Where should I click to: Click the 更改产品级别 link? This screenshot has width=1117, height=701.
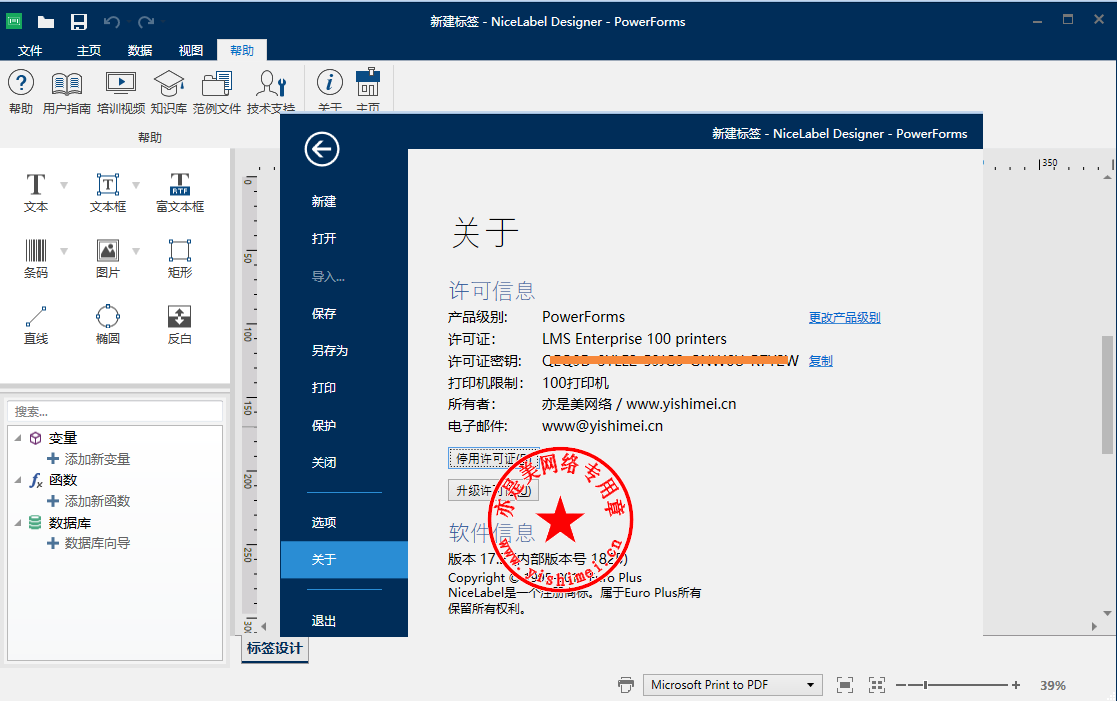pyautogui.click(x=844, y=318)
